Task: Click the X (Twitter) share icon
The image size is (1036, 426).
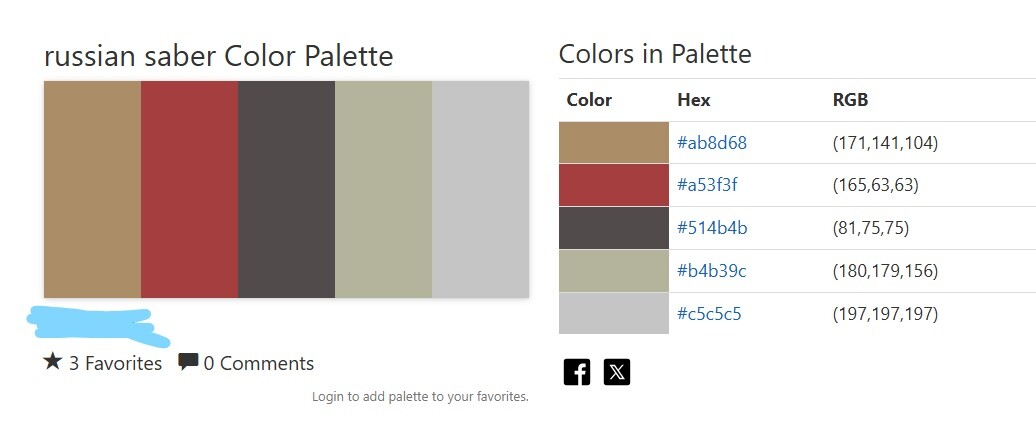Action: click(617, 372)
